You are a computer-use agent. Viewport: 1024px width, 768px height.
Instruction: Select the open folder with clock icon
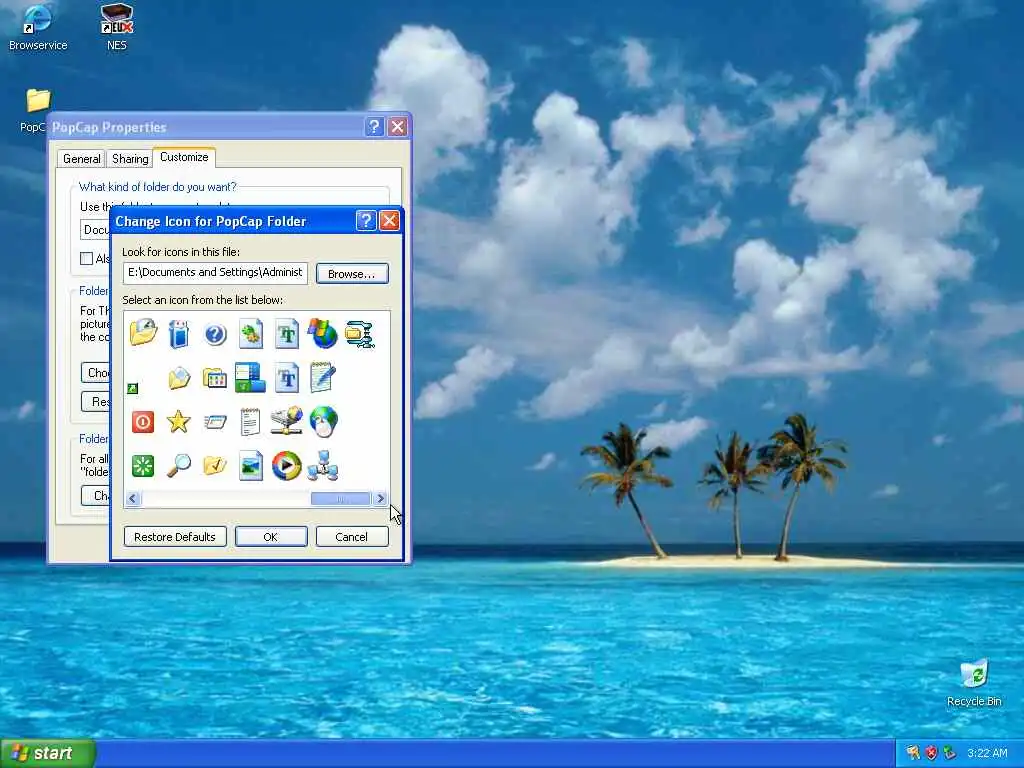pos(143,333)
